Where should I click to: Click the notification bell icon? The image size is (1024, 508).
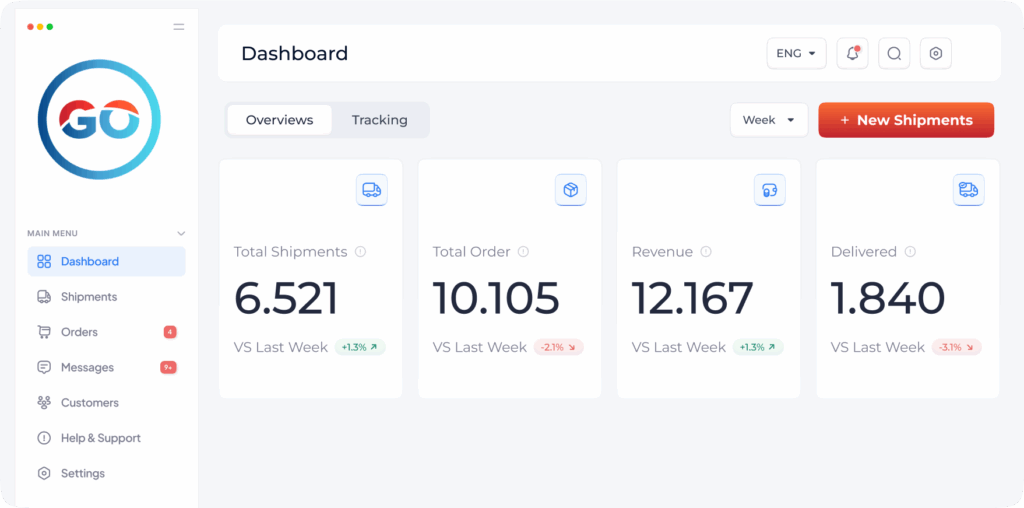[852, 54]
